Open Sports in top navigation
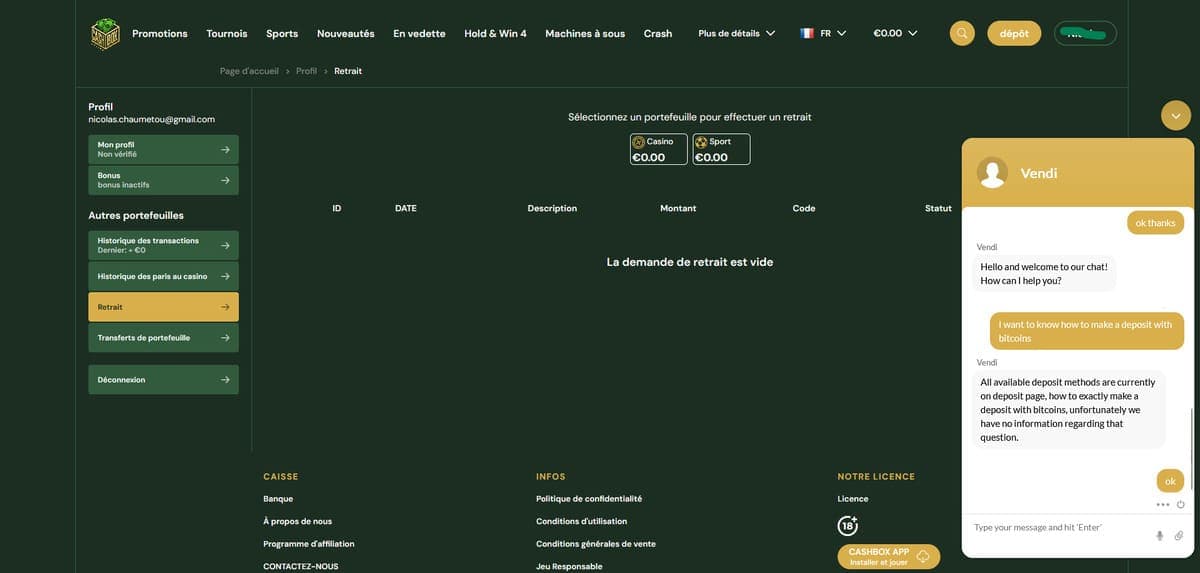 pyautogui.click(x=282, y=33)
